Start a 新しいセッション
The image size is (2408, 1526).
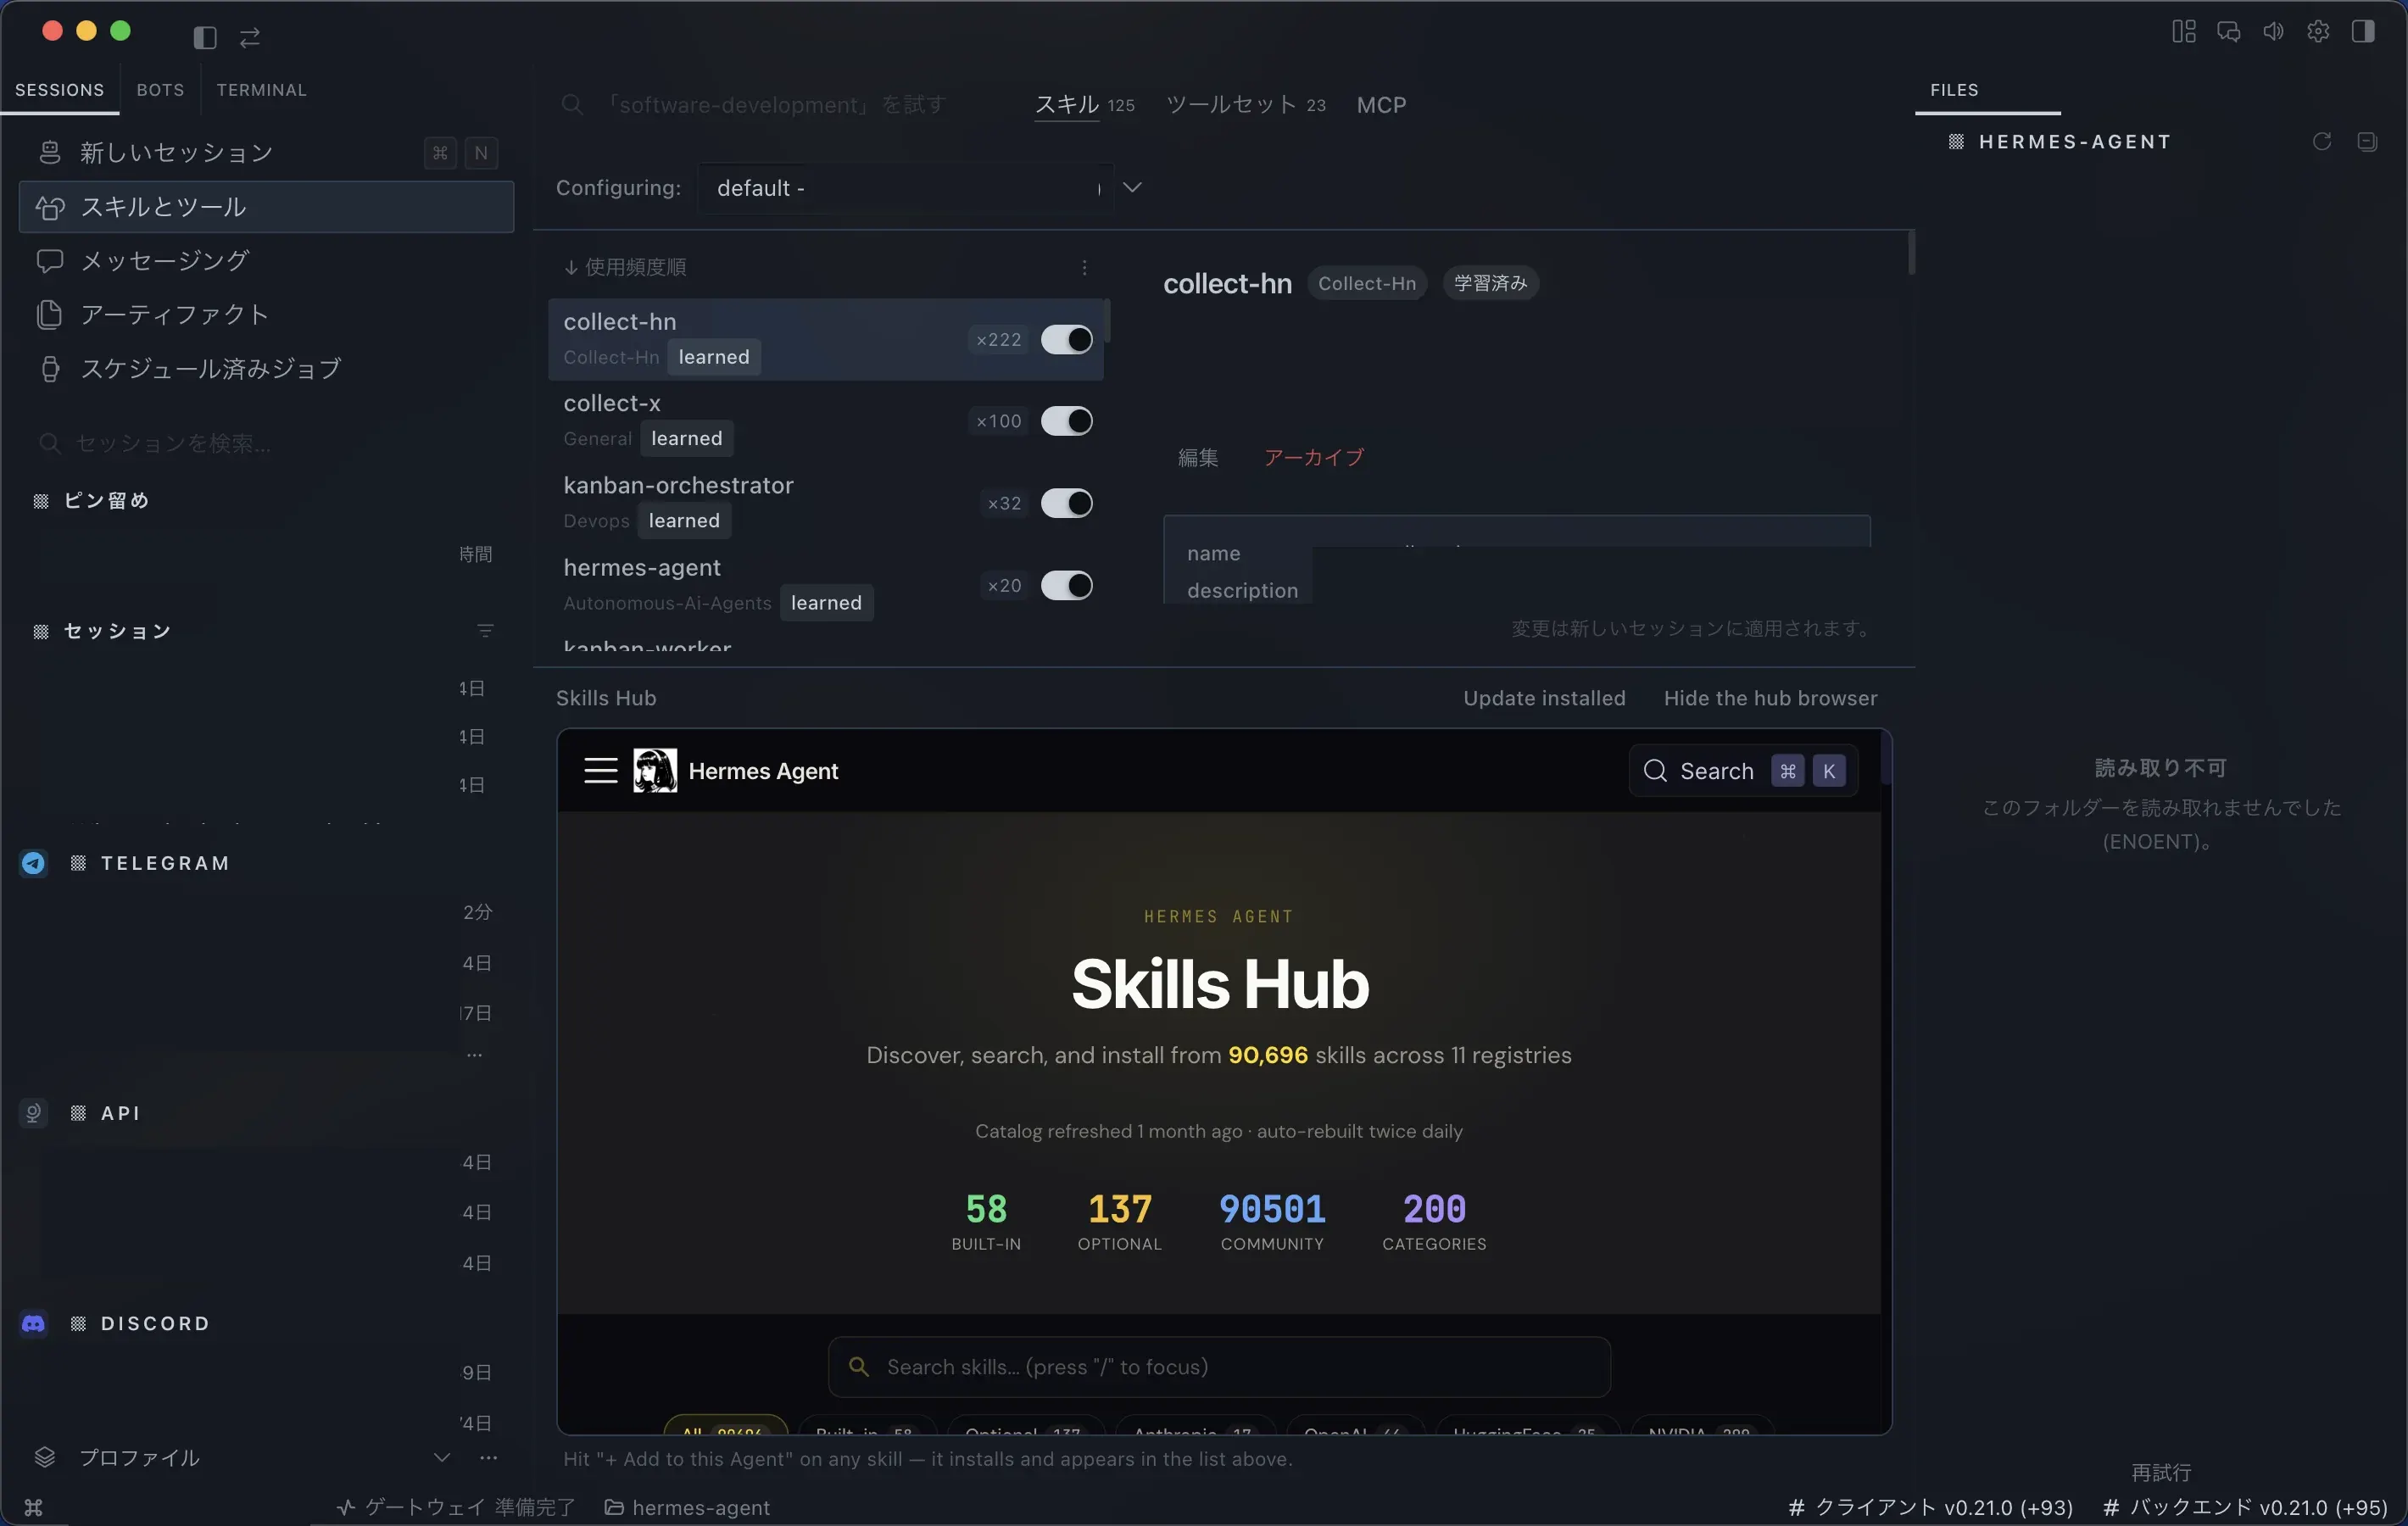coord(266,153)
